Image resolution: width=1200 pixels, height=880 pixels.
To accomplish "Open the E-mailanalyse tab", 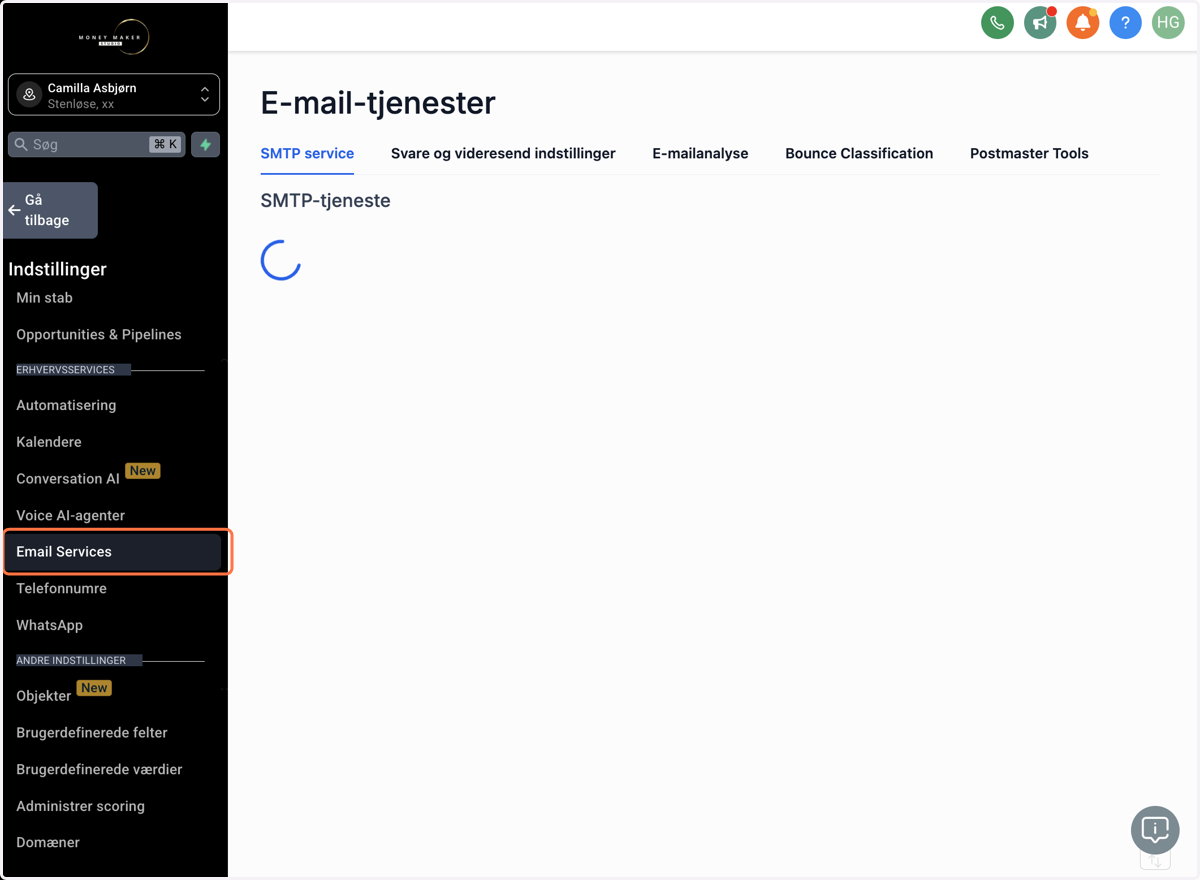I will tap(700, 153).
